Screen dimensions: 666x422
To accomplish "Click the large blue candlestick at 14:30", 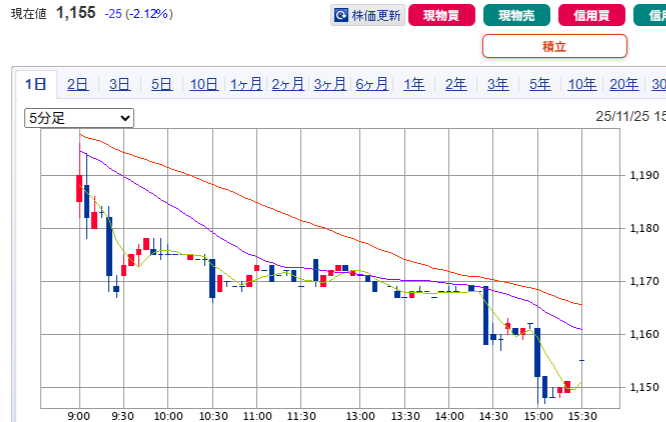I will [x=486, y=316].
